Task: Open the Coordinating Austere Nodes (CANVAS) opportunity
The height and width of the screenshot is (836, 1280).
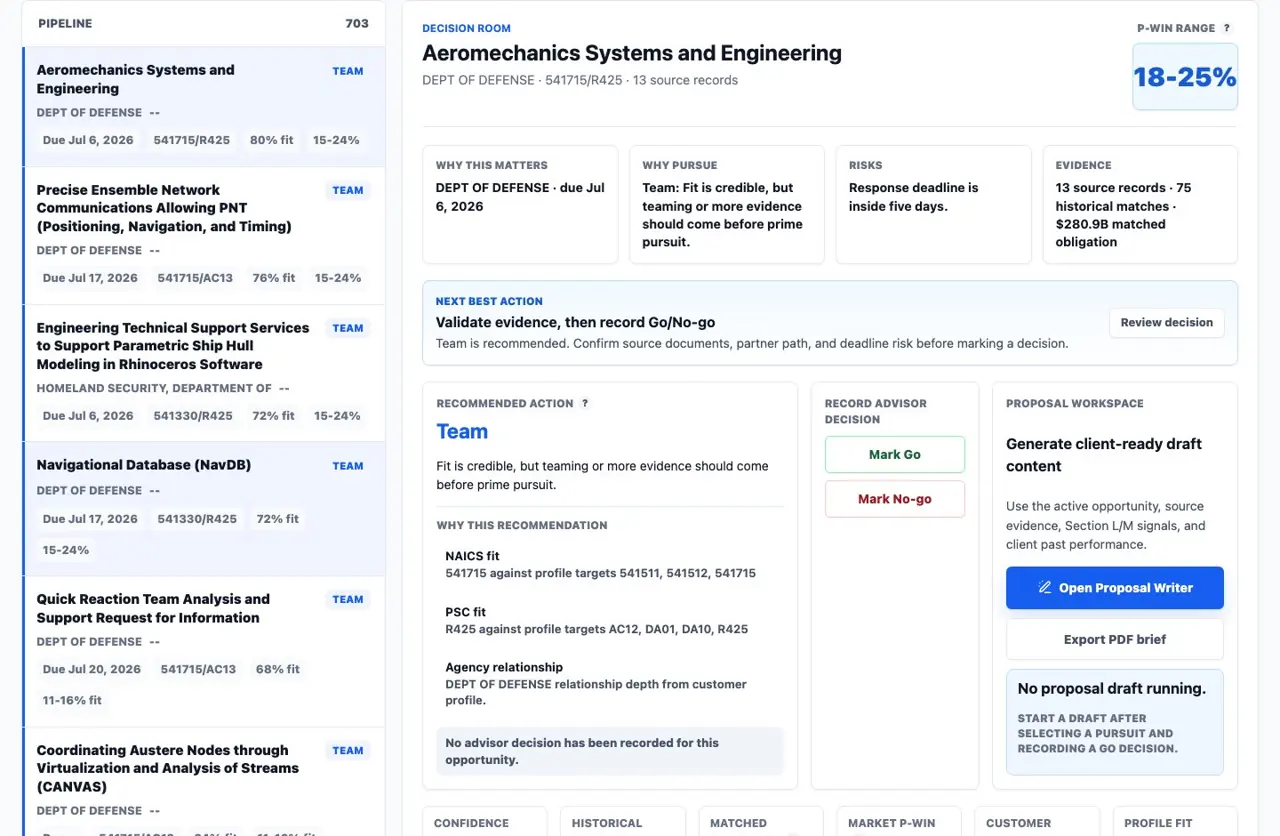Action: click(x=204, y=781)
